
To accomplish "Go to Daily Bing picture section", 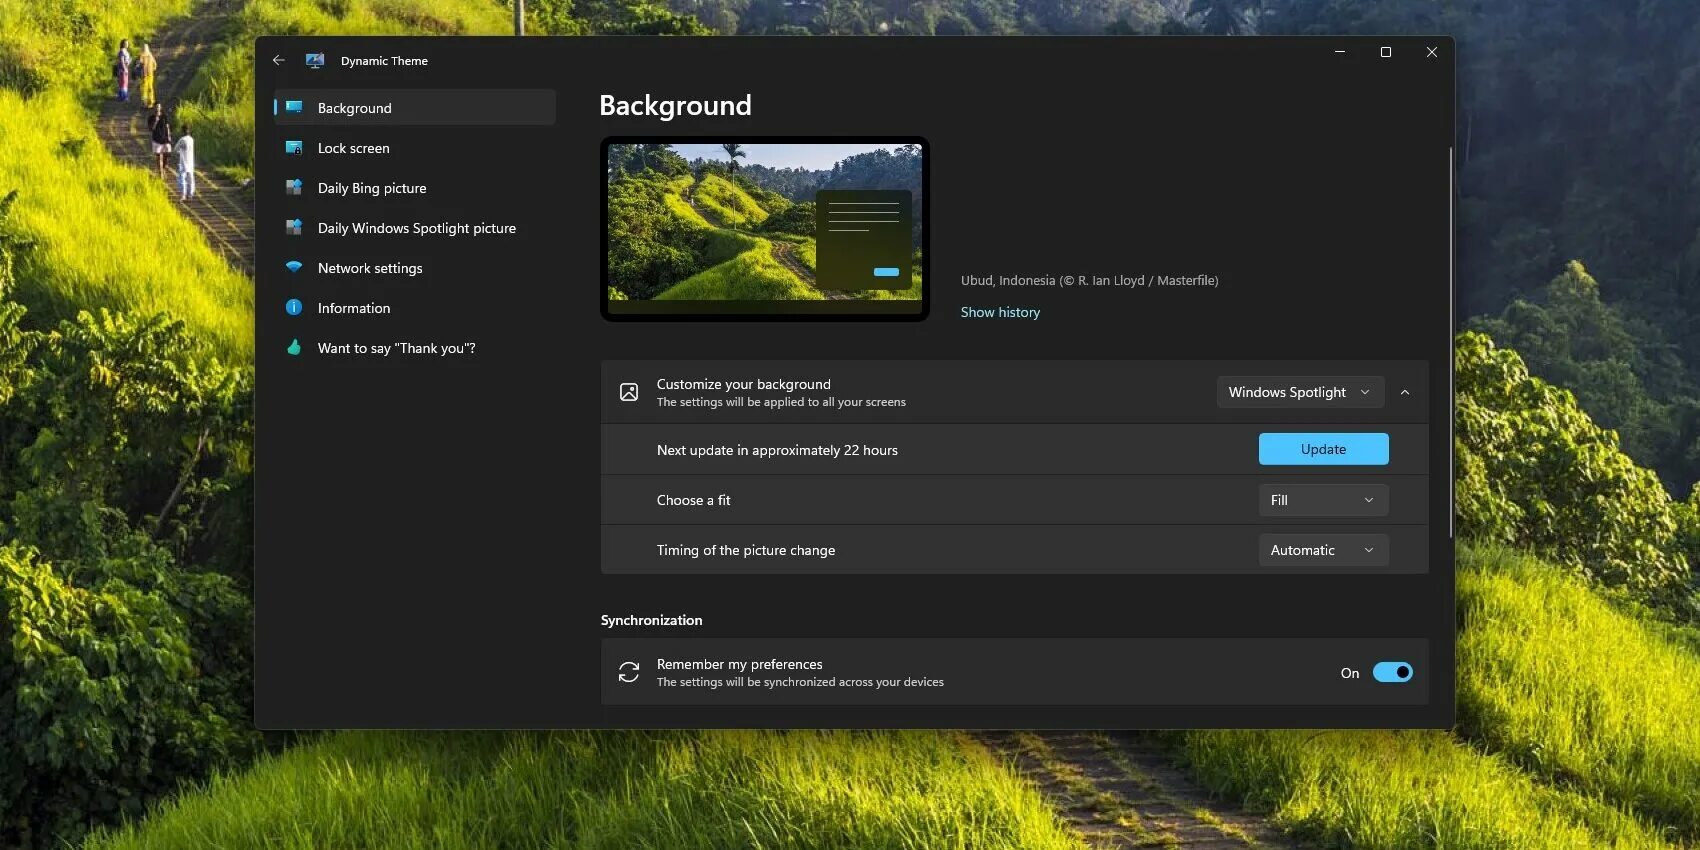I will 415,187.
